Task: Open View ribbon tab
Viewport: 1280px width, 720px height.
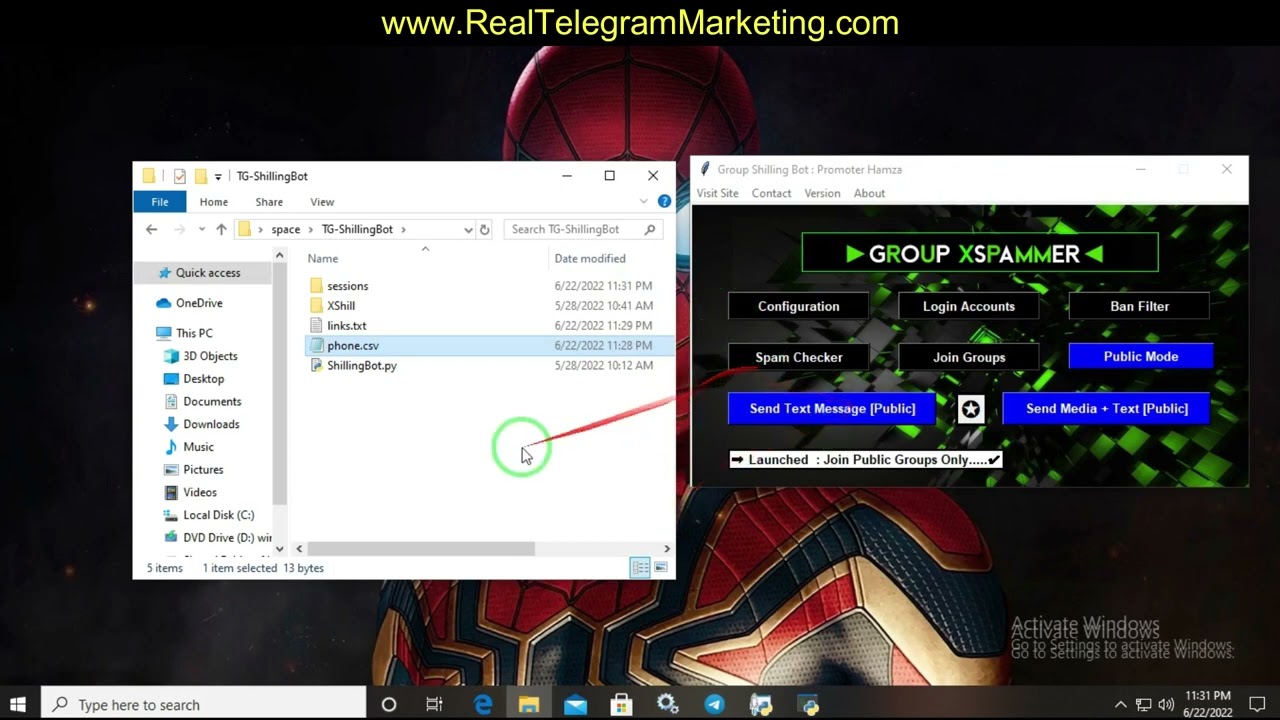Action: coord(322,202)
